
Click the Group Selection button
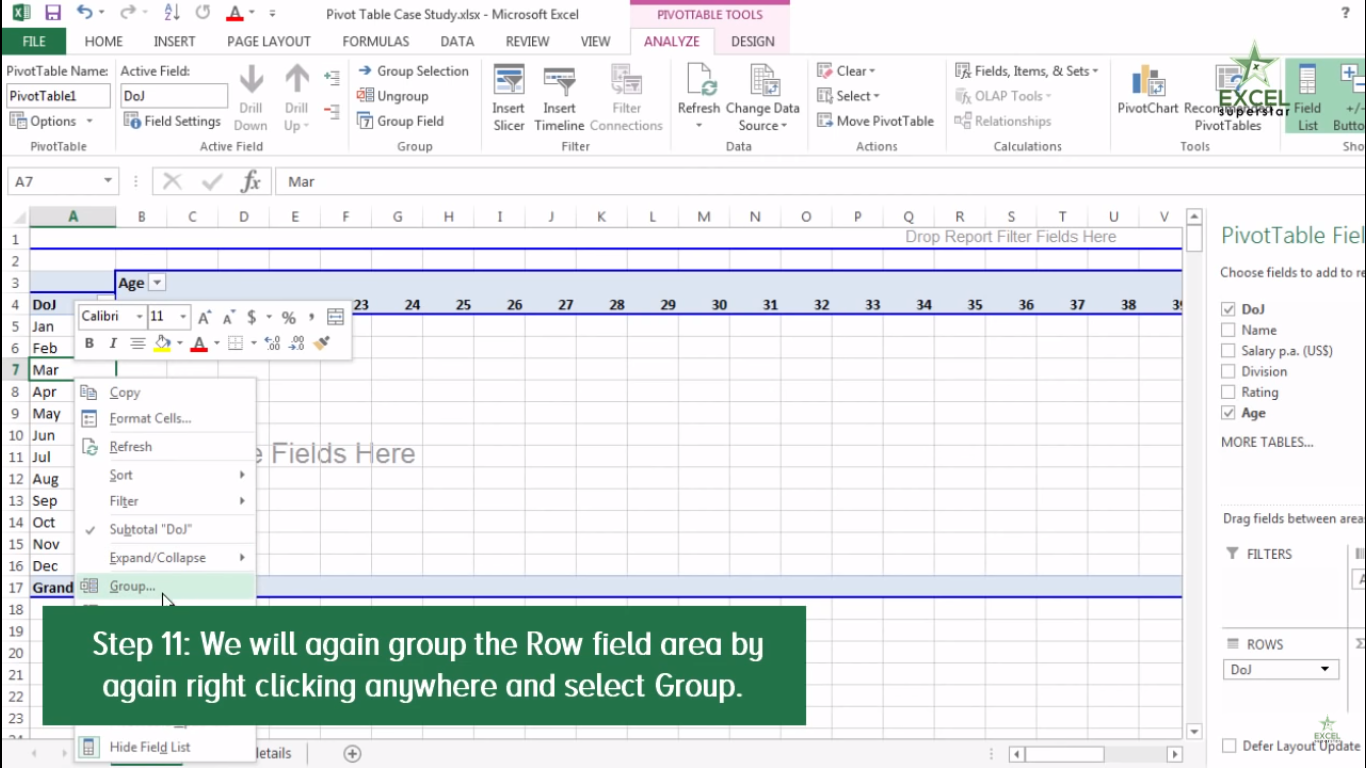point(413,71)
